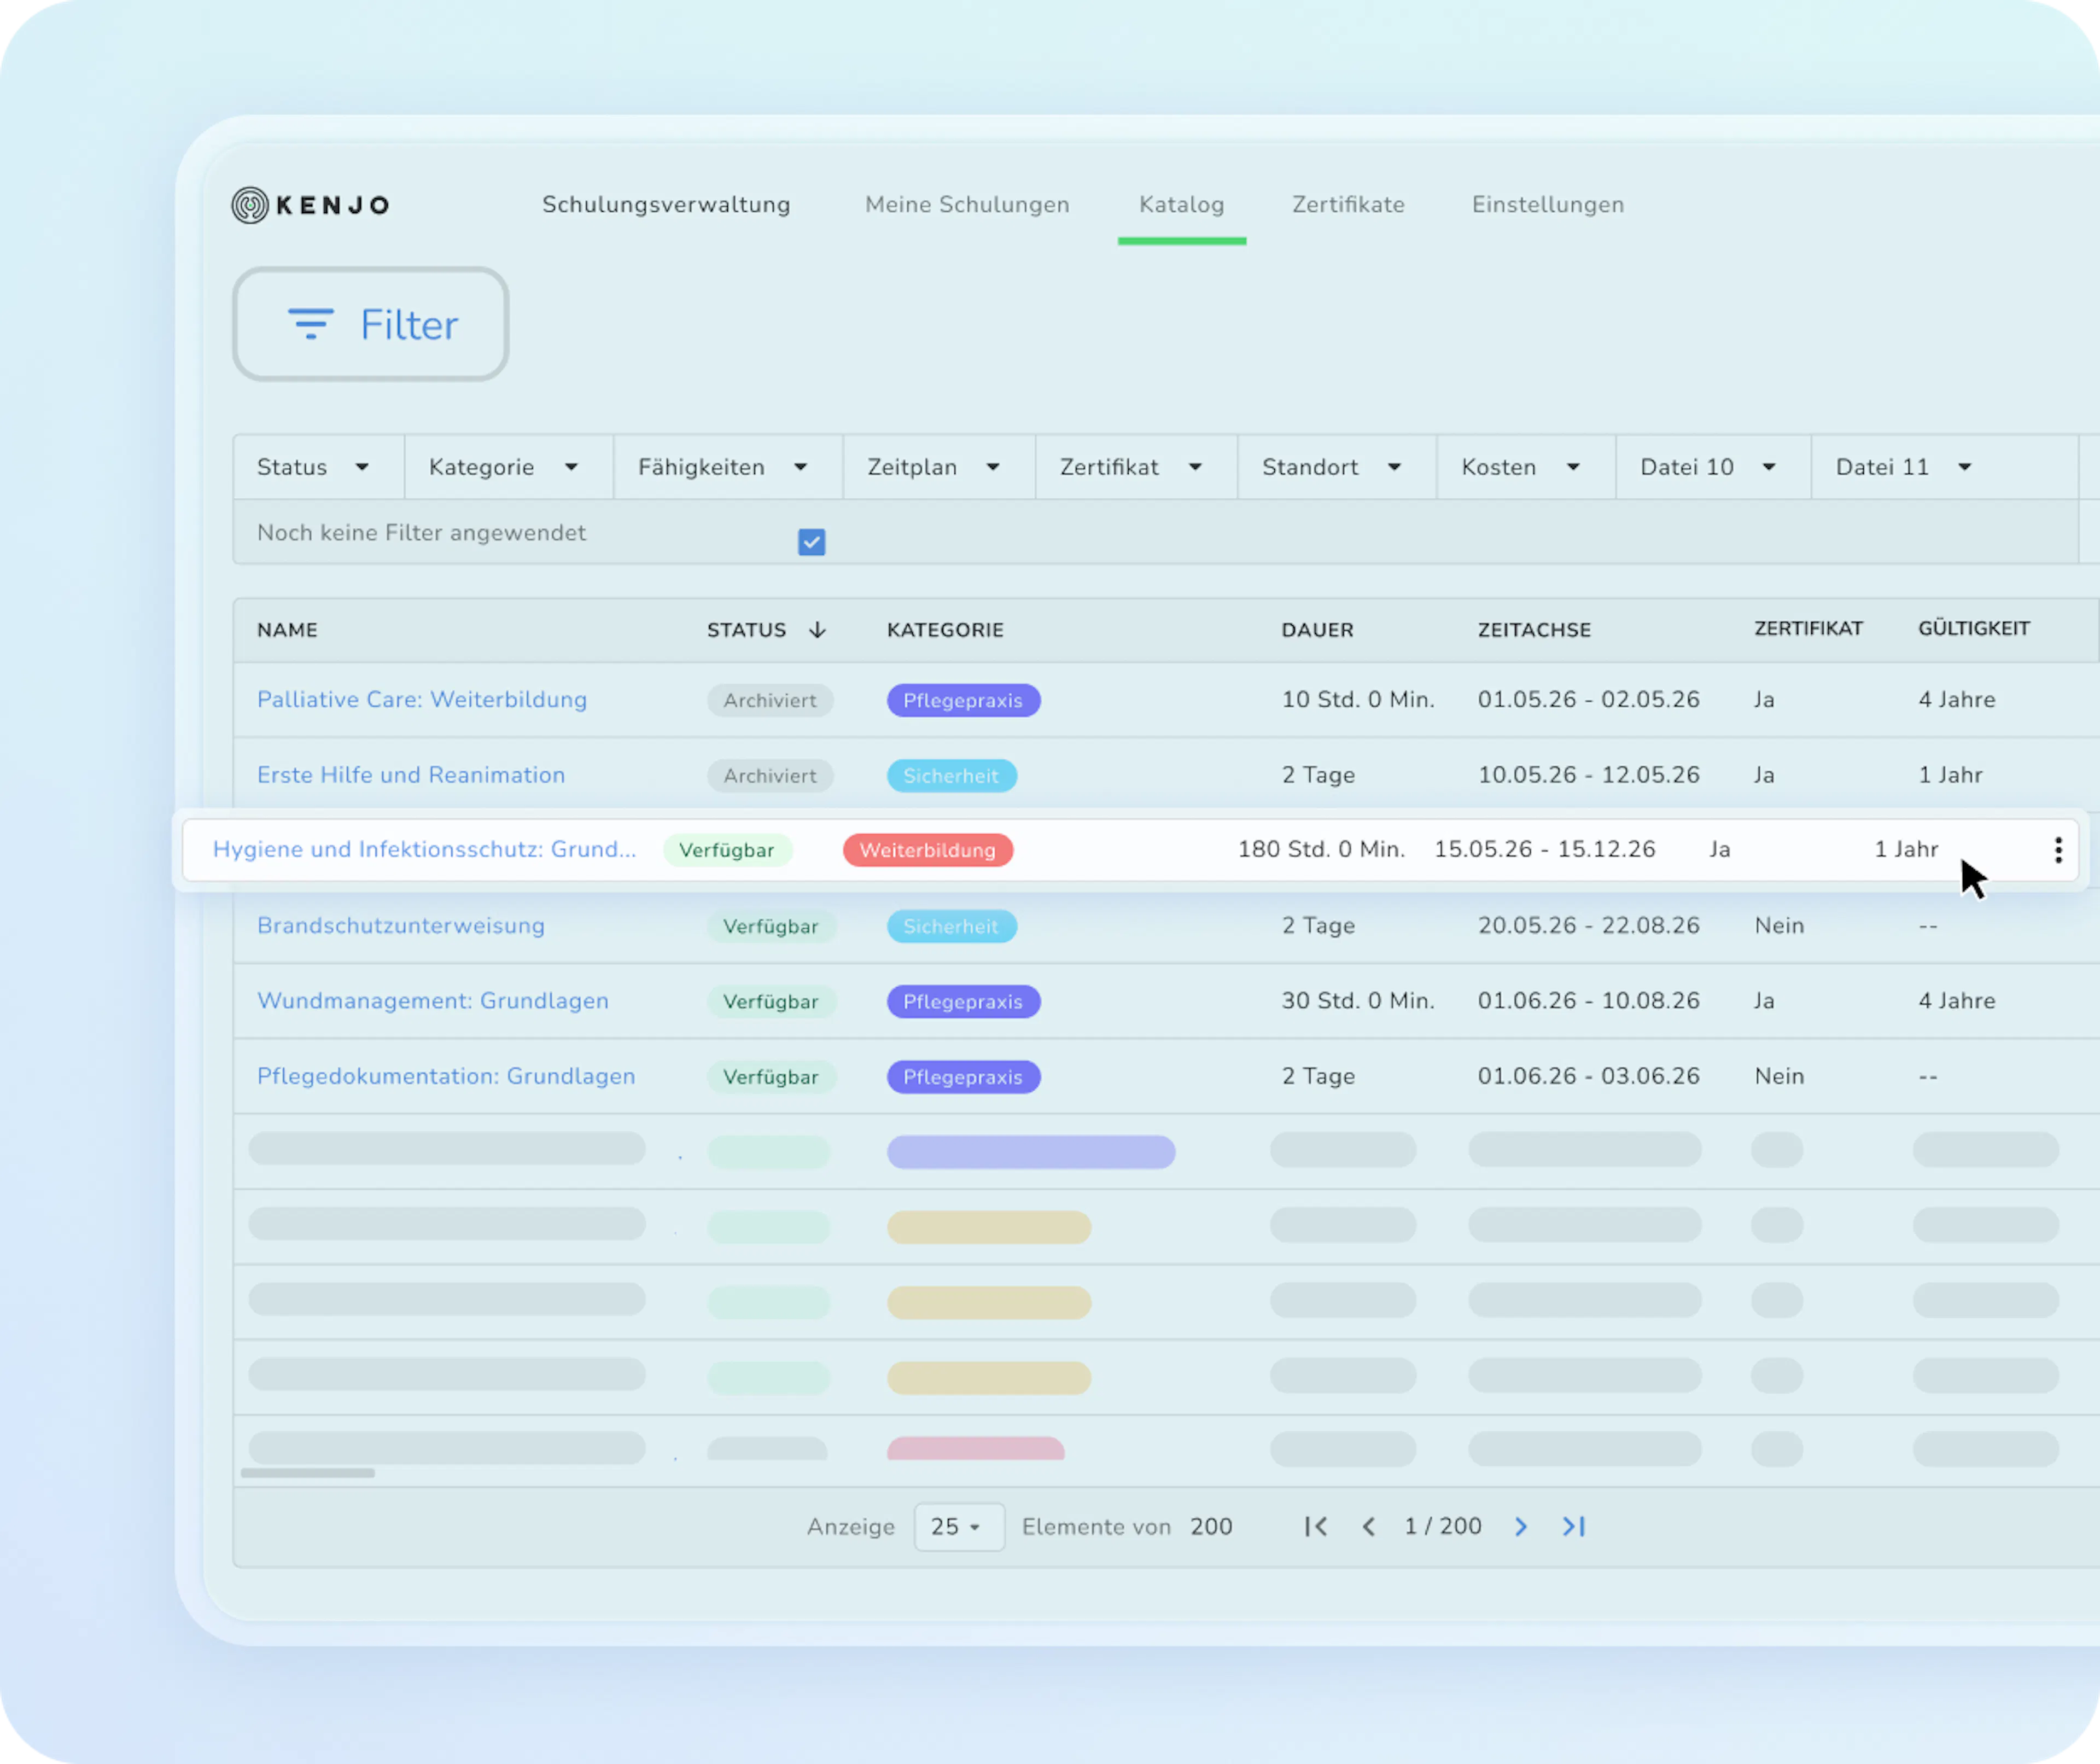Open the Kategorie filter dropdown

(509, 467)
